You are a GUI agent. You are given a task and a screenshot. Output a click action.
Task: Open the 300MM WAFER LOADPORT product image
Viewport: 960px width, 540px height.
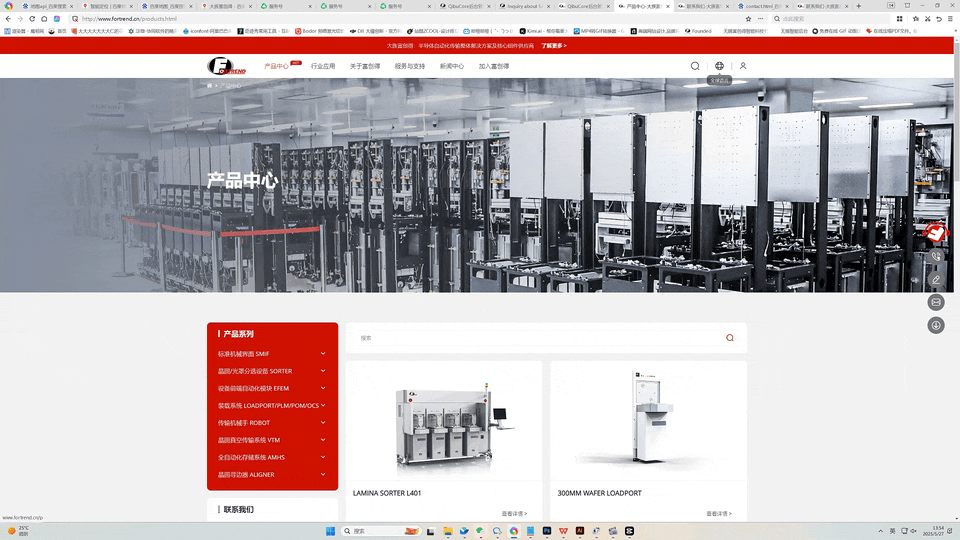[x=648, y=420]
